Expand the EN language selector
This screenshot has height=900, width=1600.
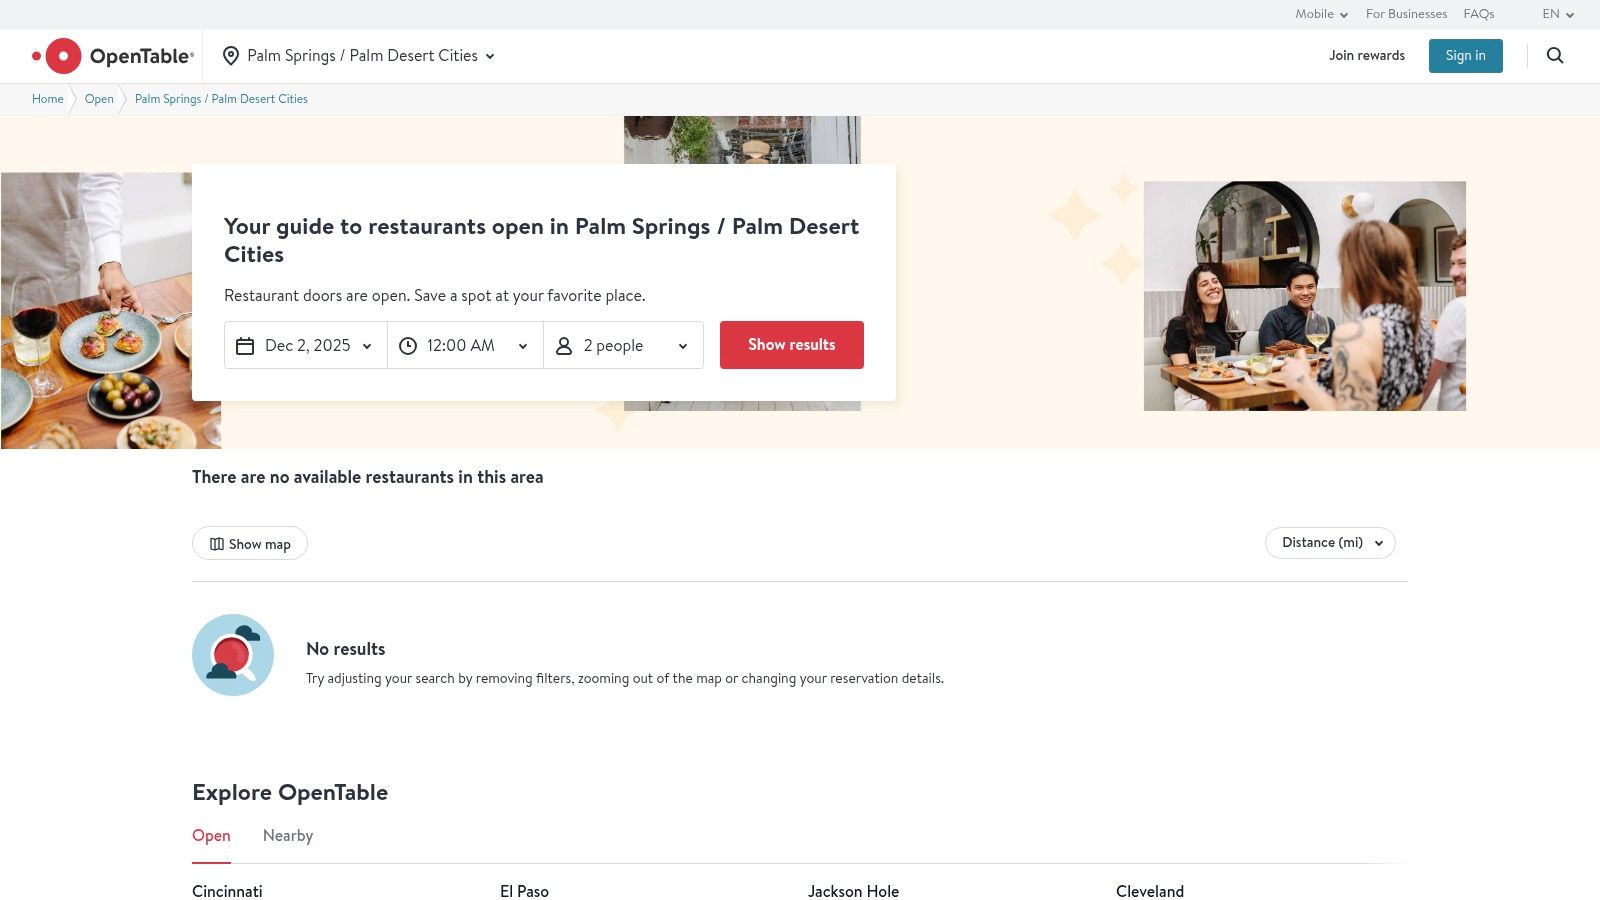[x=1557, y=14]
